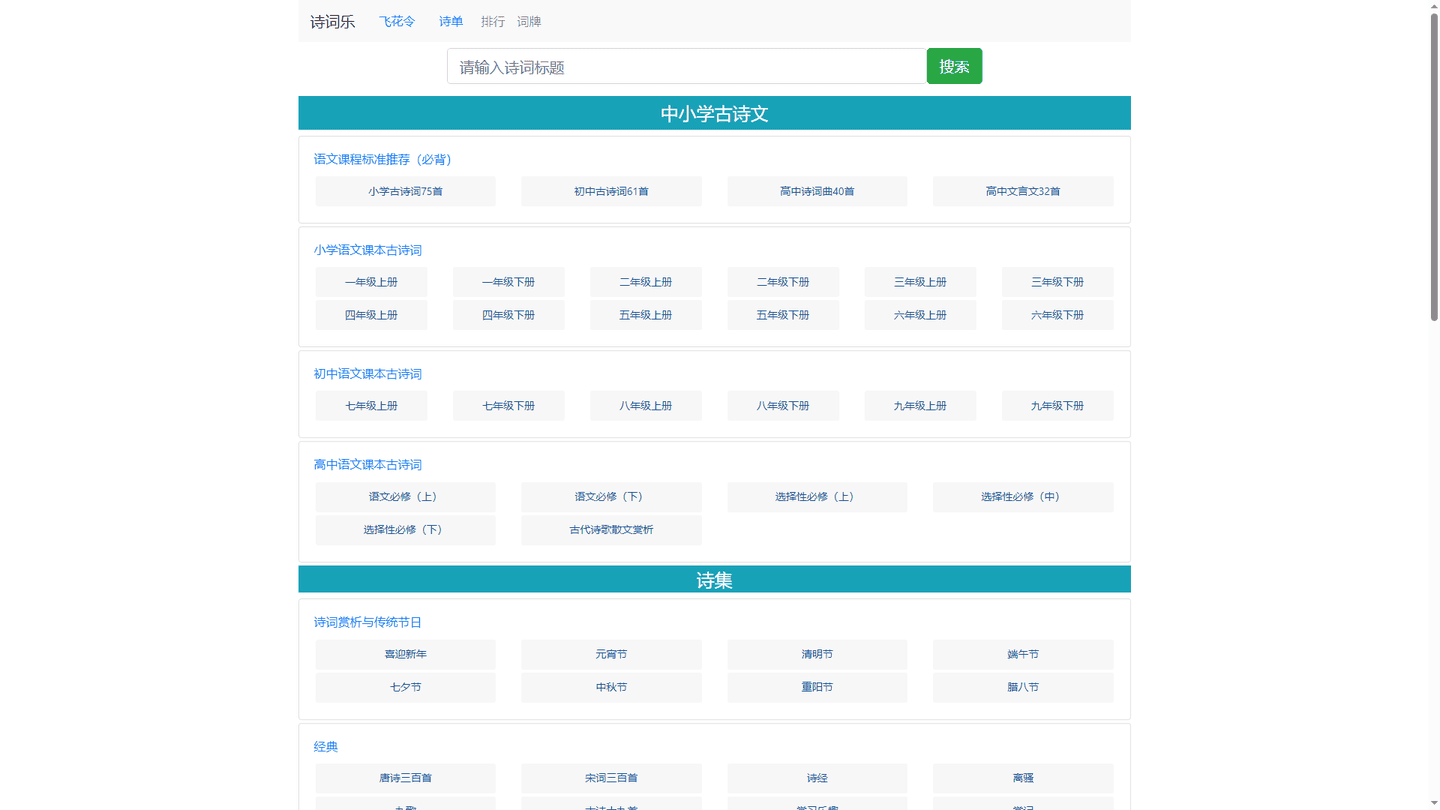Open the 词牌 nav item
The width and height of the screenshot is (1440, 810).
tap(529, 21)
